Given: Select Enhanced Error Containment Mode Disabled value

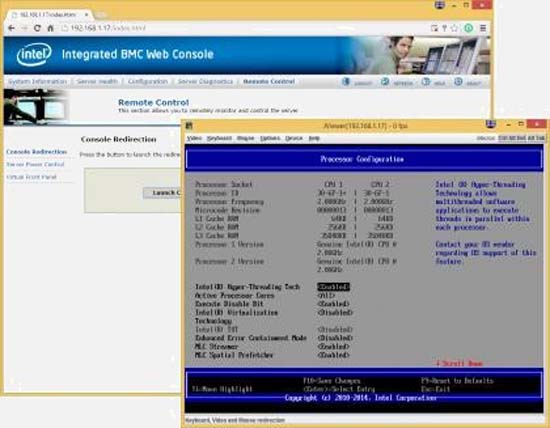Looking at the screenshot, I should click(335, 338).
